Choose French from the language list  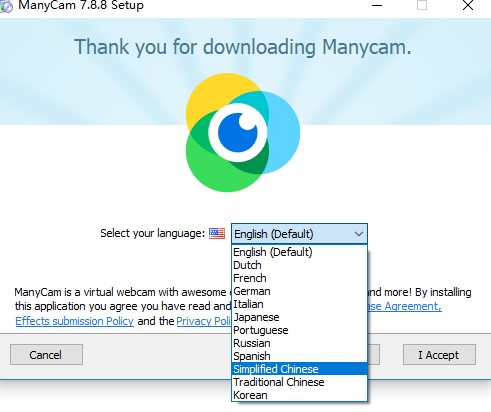299,278
